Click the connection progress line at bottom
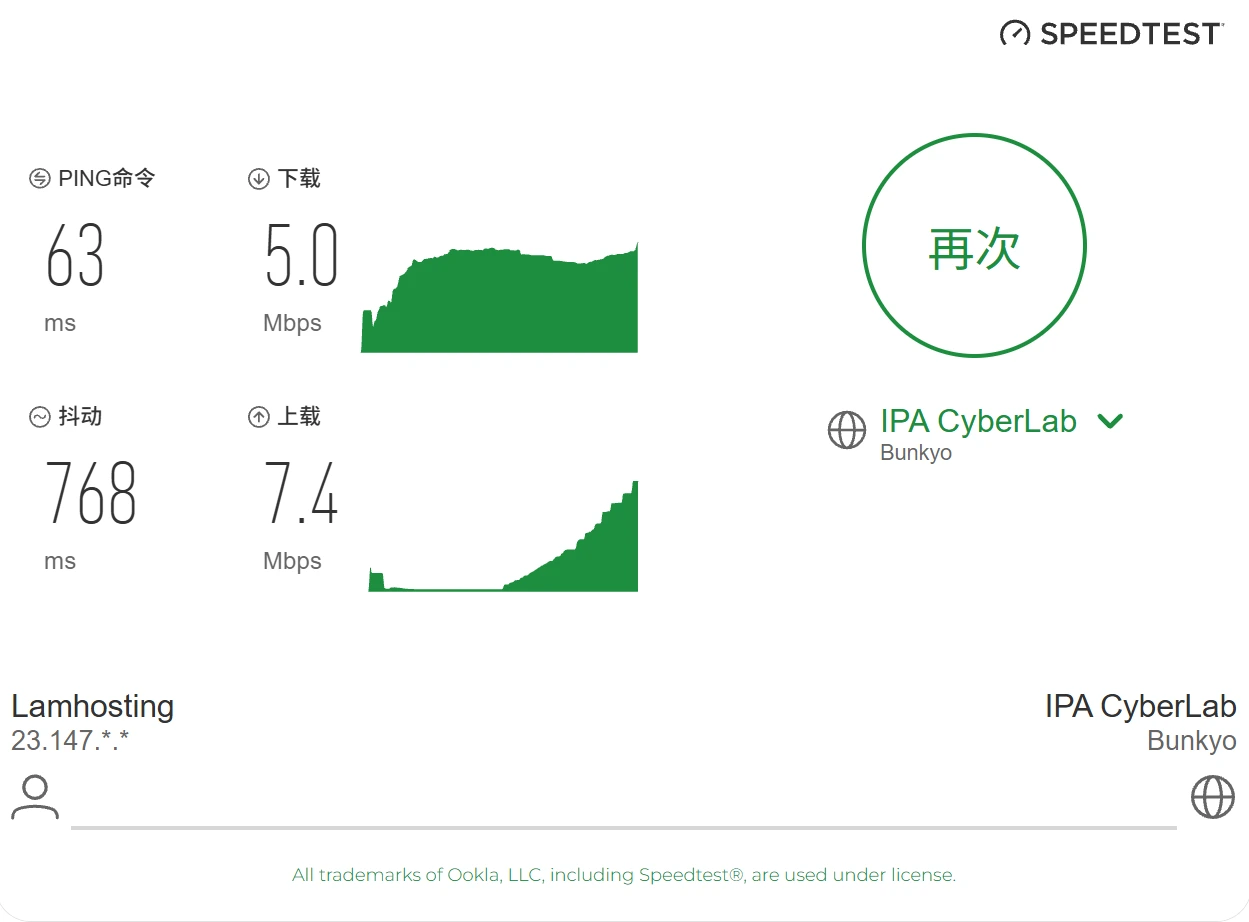Image resolution: width=1249 pixels, height=922 pixels. pyautogui.click(x=624, y=828)
